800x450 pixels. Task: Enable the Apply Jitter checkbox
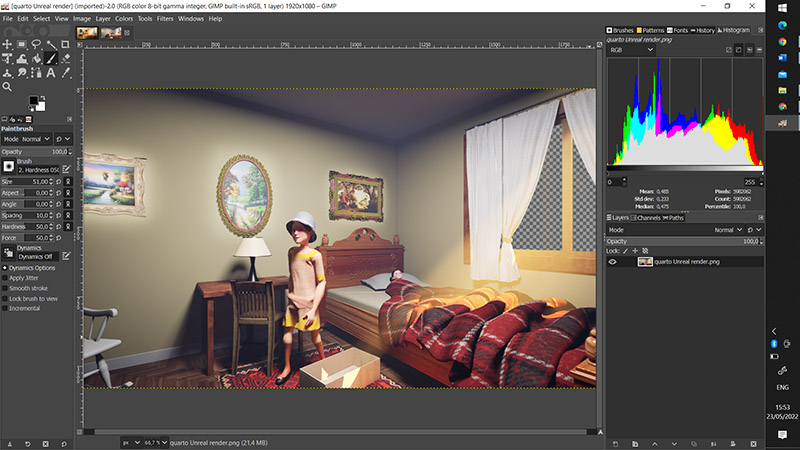(4, 279)
